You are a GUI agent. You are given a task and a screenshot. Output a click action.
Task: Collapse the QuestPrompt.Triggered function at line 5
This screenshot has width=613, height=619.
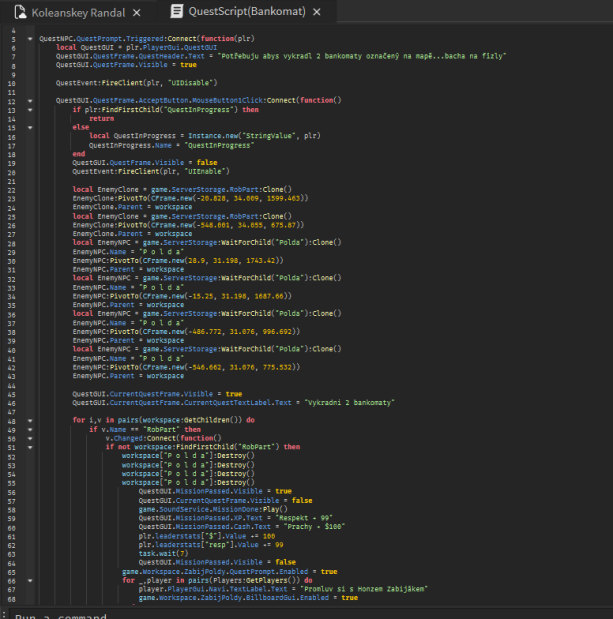(x=30, y=37)
